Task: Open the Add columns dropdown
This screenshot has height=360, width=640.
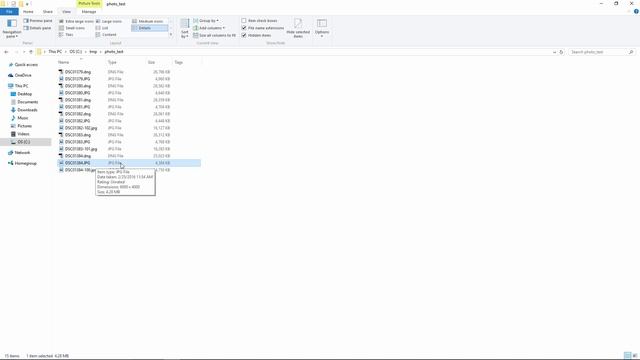Action: pyautogui.click(x=209, y=28)
